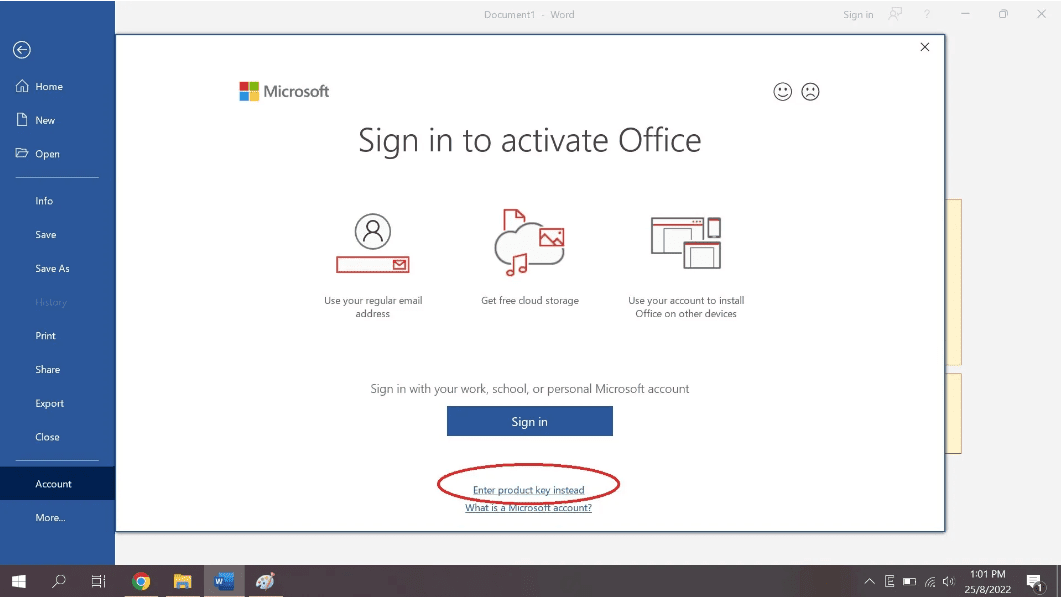Expand More… options in the sidebar

[50, 518]
